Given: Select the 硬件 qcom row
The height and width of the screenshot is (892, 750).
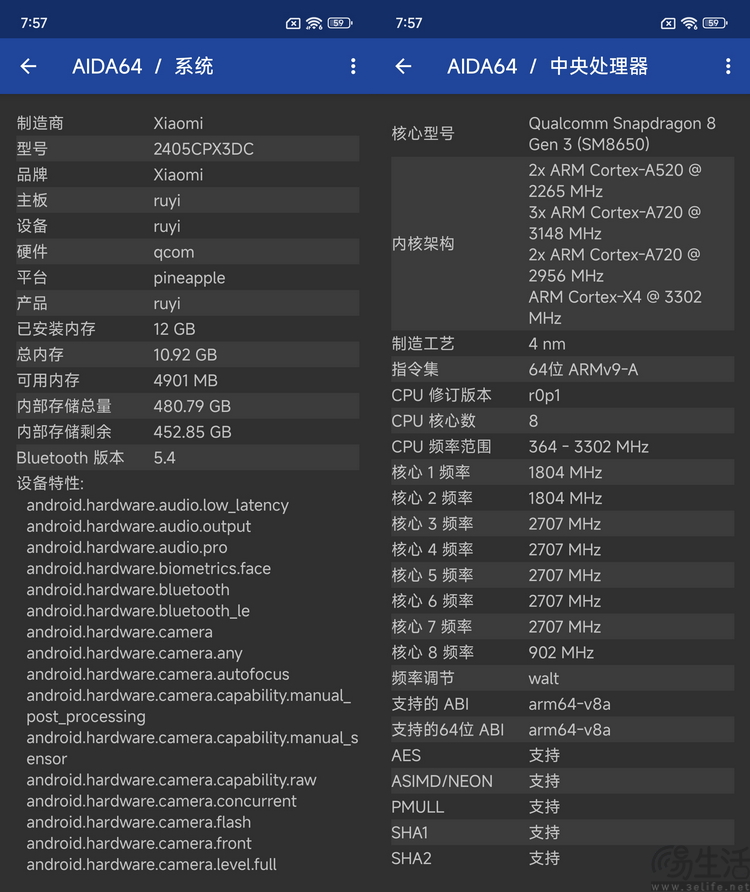Looking at the screenshot, I should click(x=188, y=252).
